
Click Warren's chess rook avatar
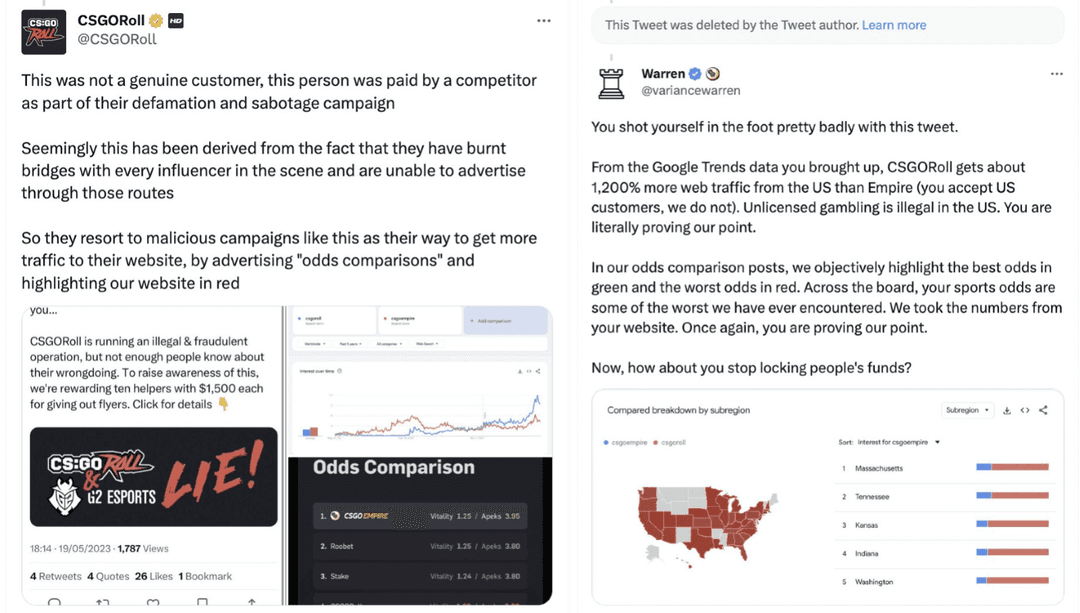[611, 82]
